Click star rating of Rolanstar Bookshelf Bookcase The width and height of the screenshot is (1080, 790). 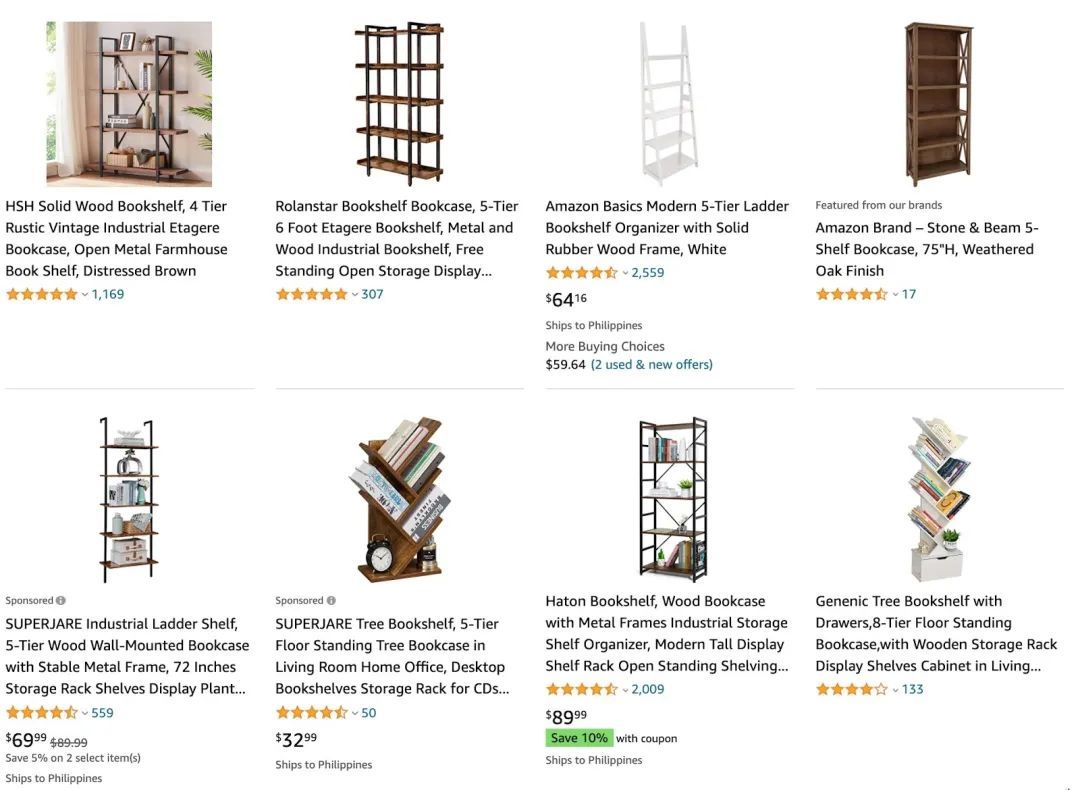tap(311, 294)
